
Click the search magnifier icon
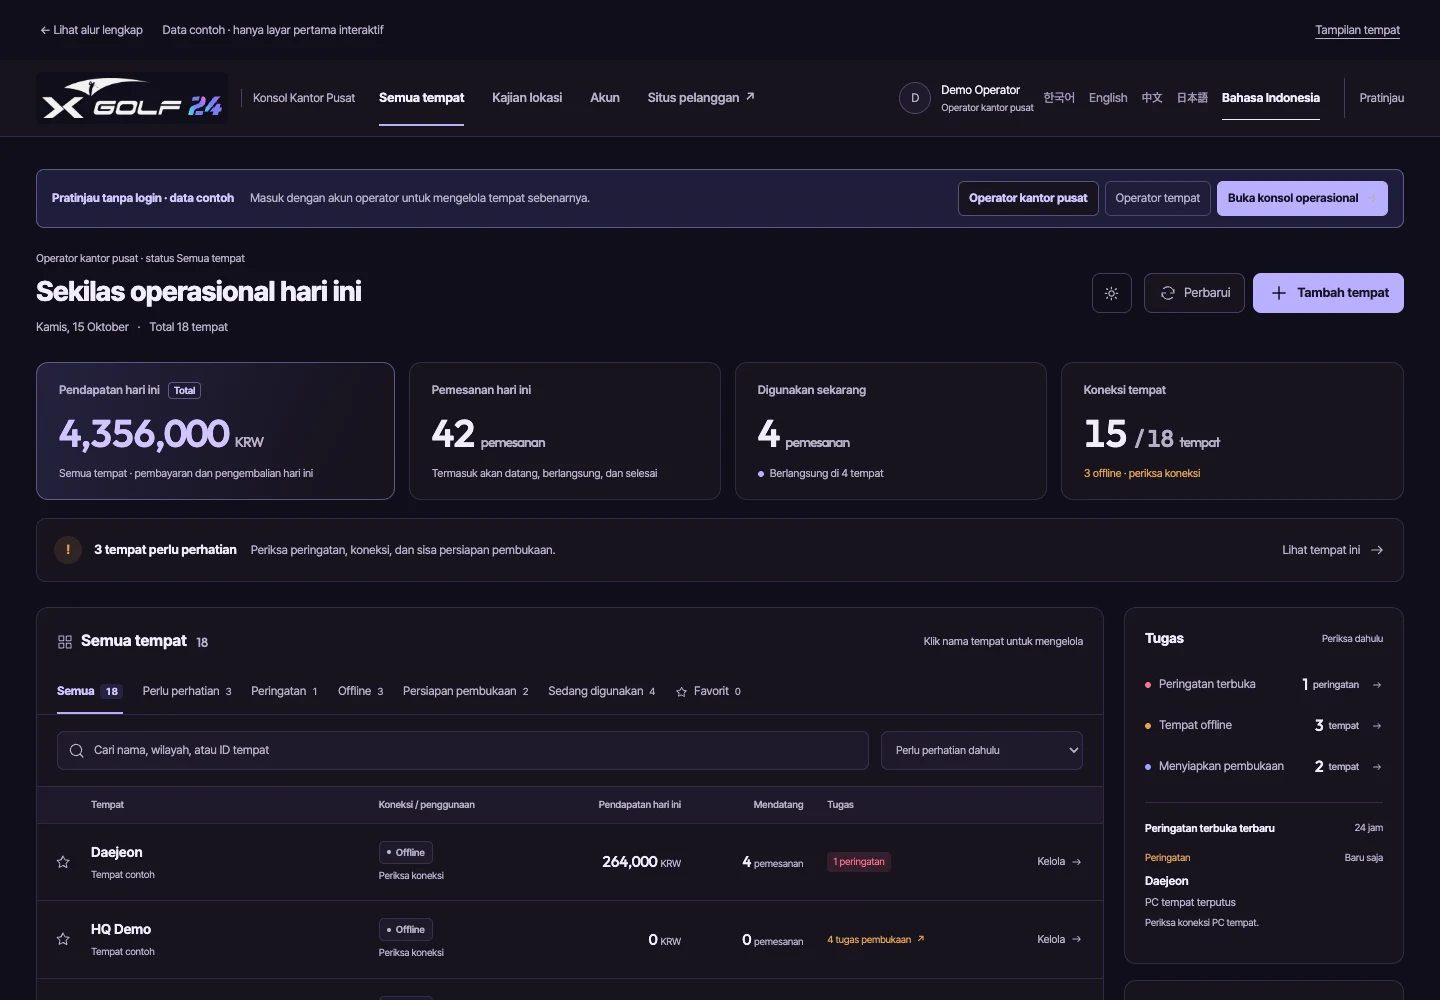[76, 751]
